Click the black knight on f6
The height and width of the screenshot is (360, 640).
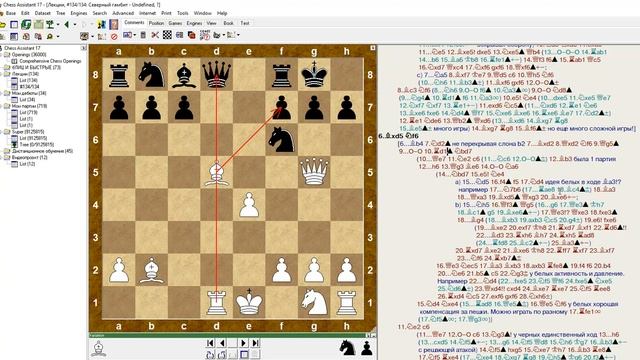(281, 139)
